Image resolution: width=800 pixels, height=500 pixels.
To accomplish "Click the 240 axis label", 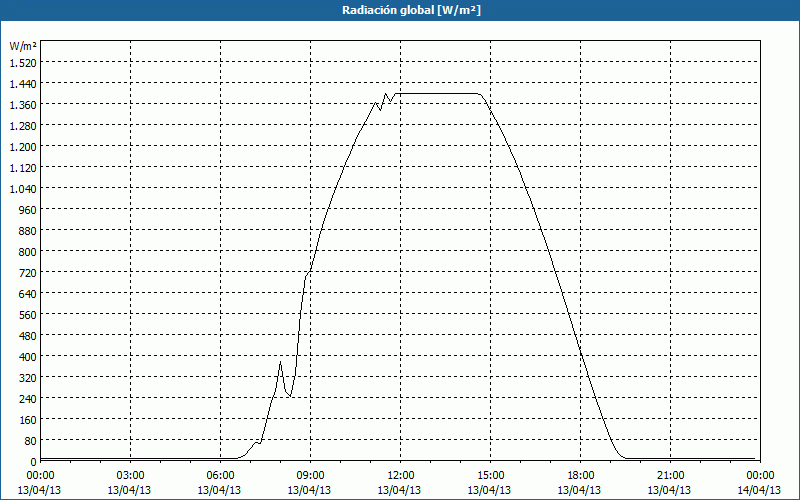I will [28, 398].
